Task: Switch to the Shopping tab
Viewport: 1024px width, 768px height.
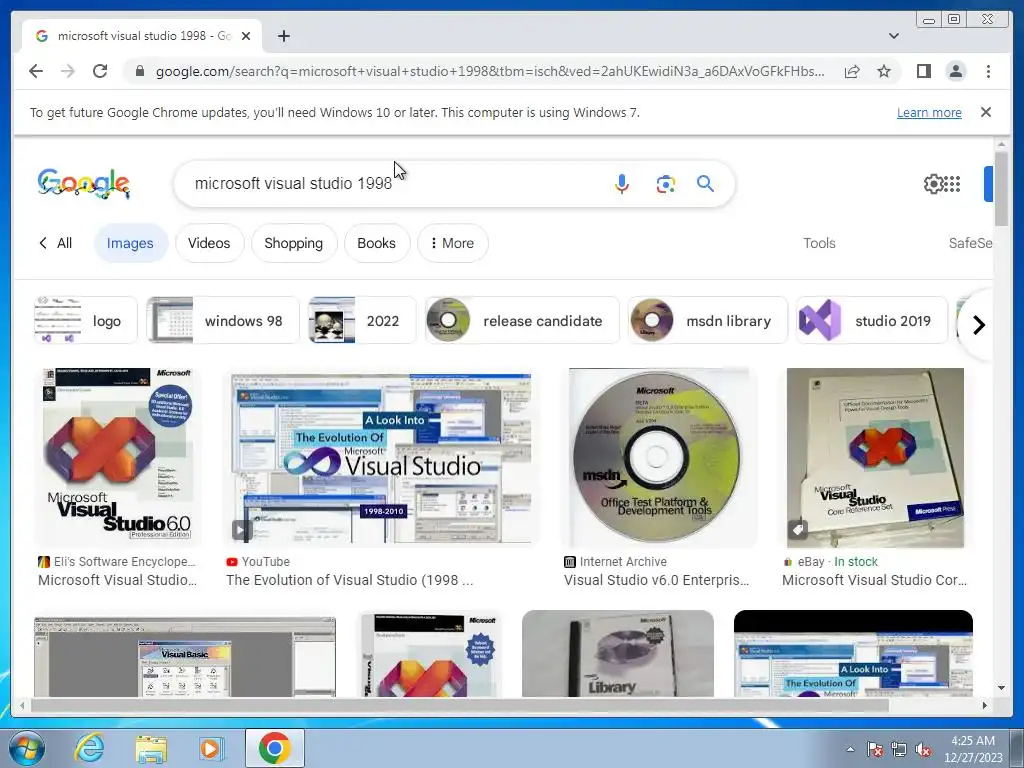Action: pyautogui.click(x=293, y=243)
